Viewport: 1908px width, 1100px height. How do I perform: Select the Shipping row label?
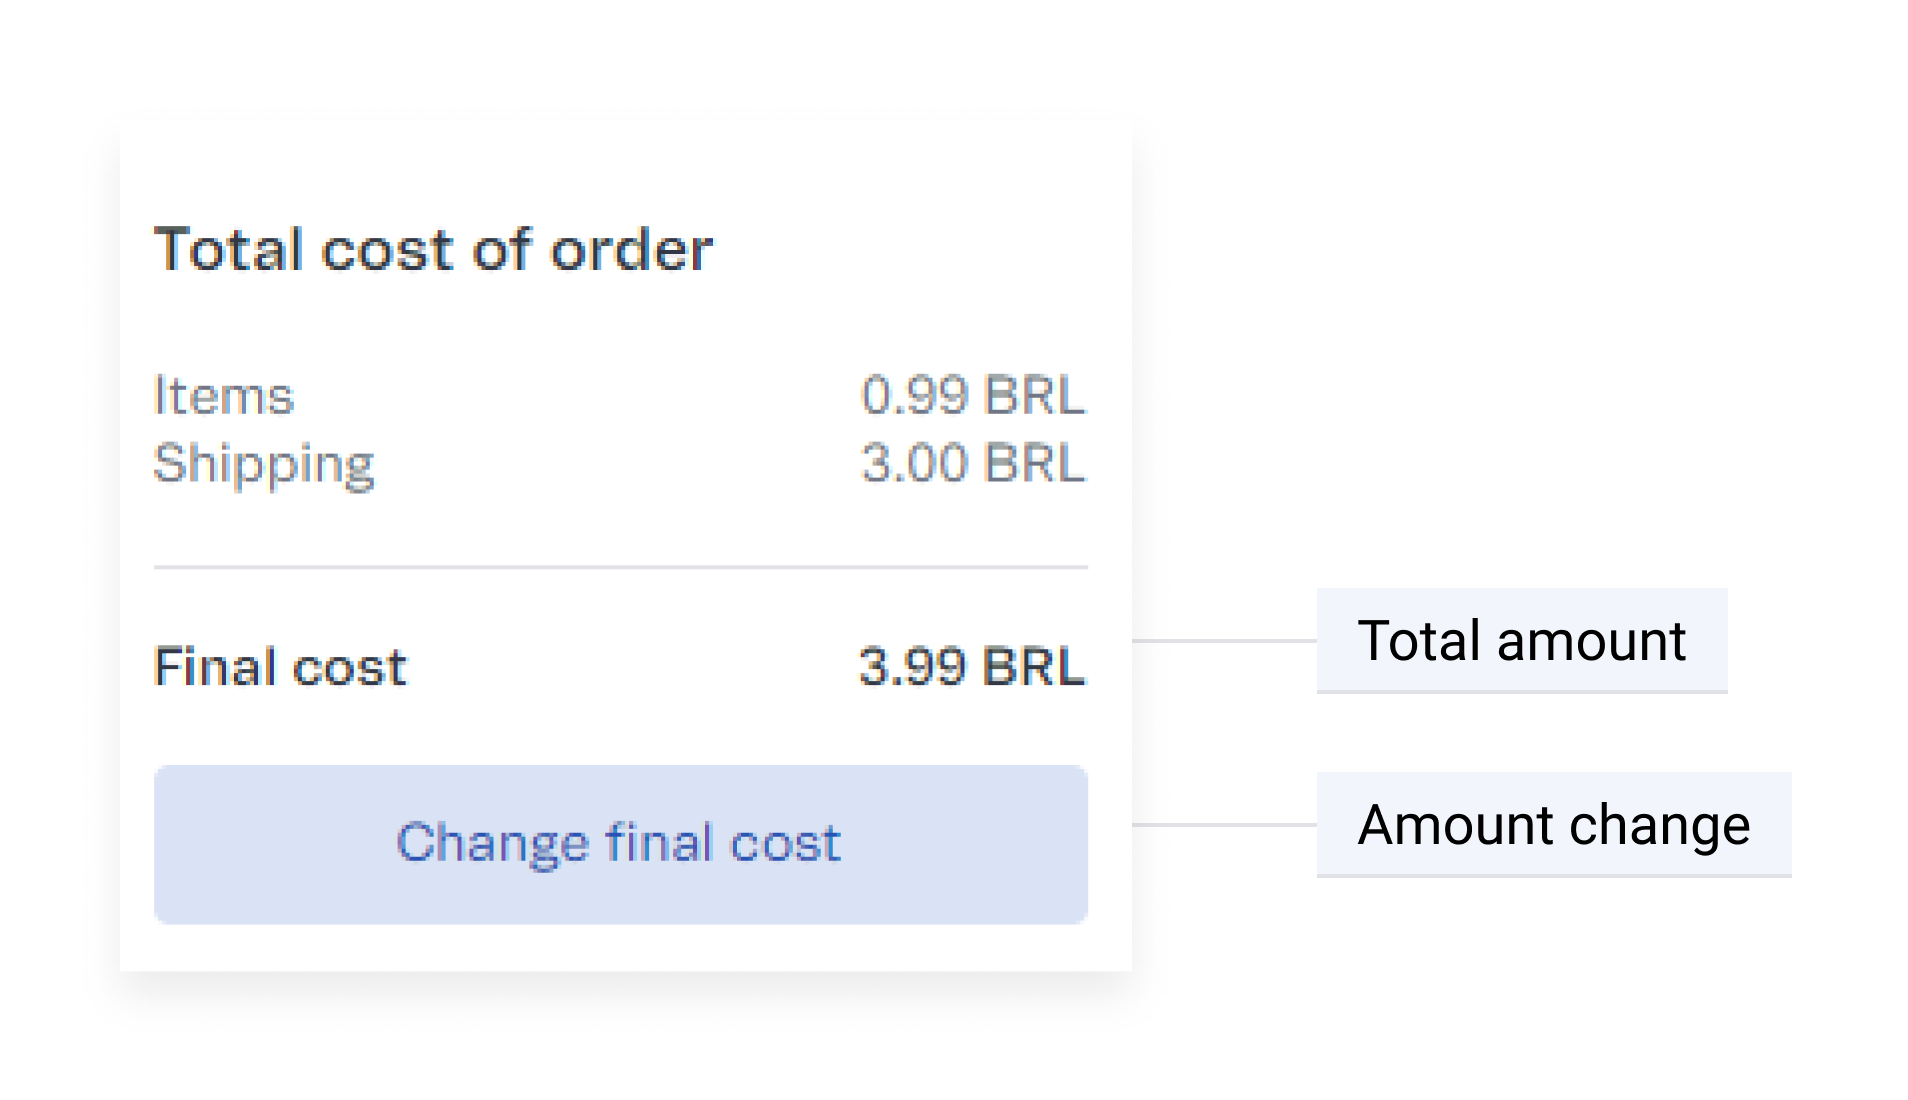point(264,464)
